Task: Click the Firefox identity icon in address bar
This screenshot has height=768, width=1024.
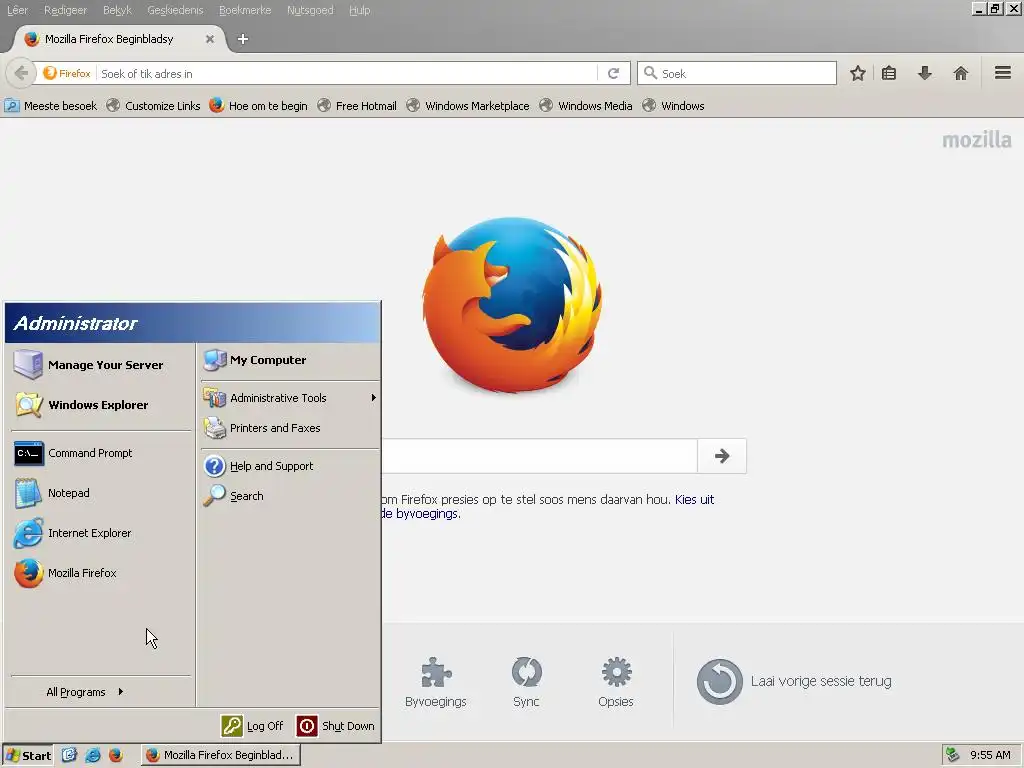Action: 67,73
